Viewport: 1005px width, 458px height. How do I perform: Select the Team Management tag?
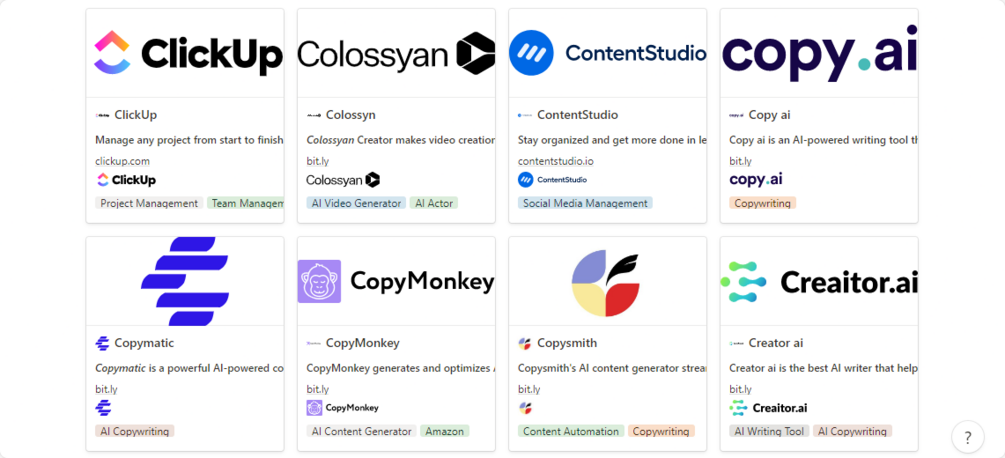(x=245, y=203)
